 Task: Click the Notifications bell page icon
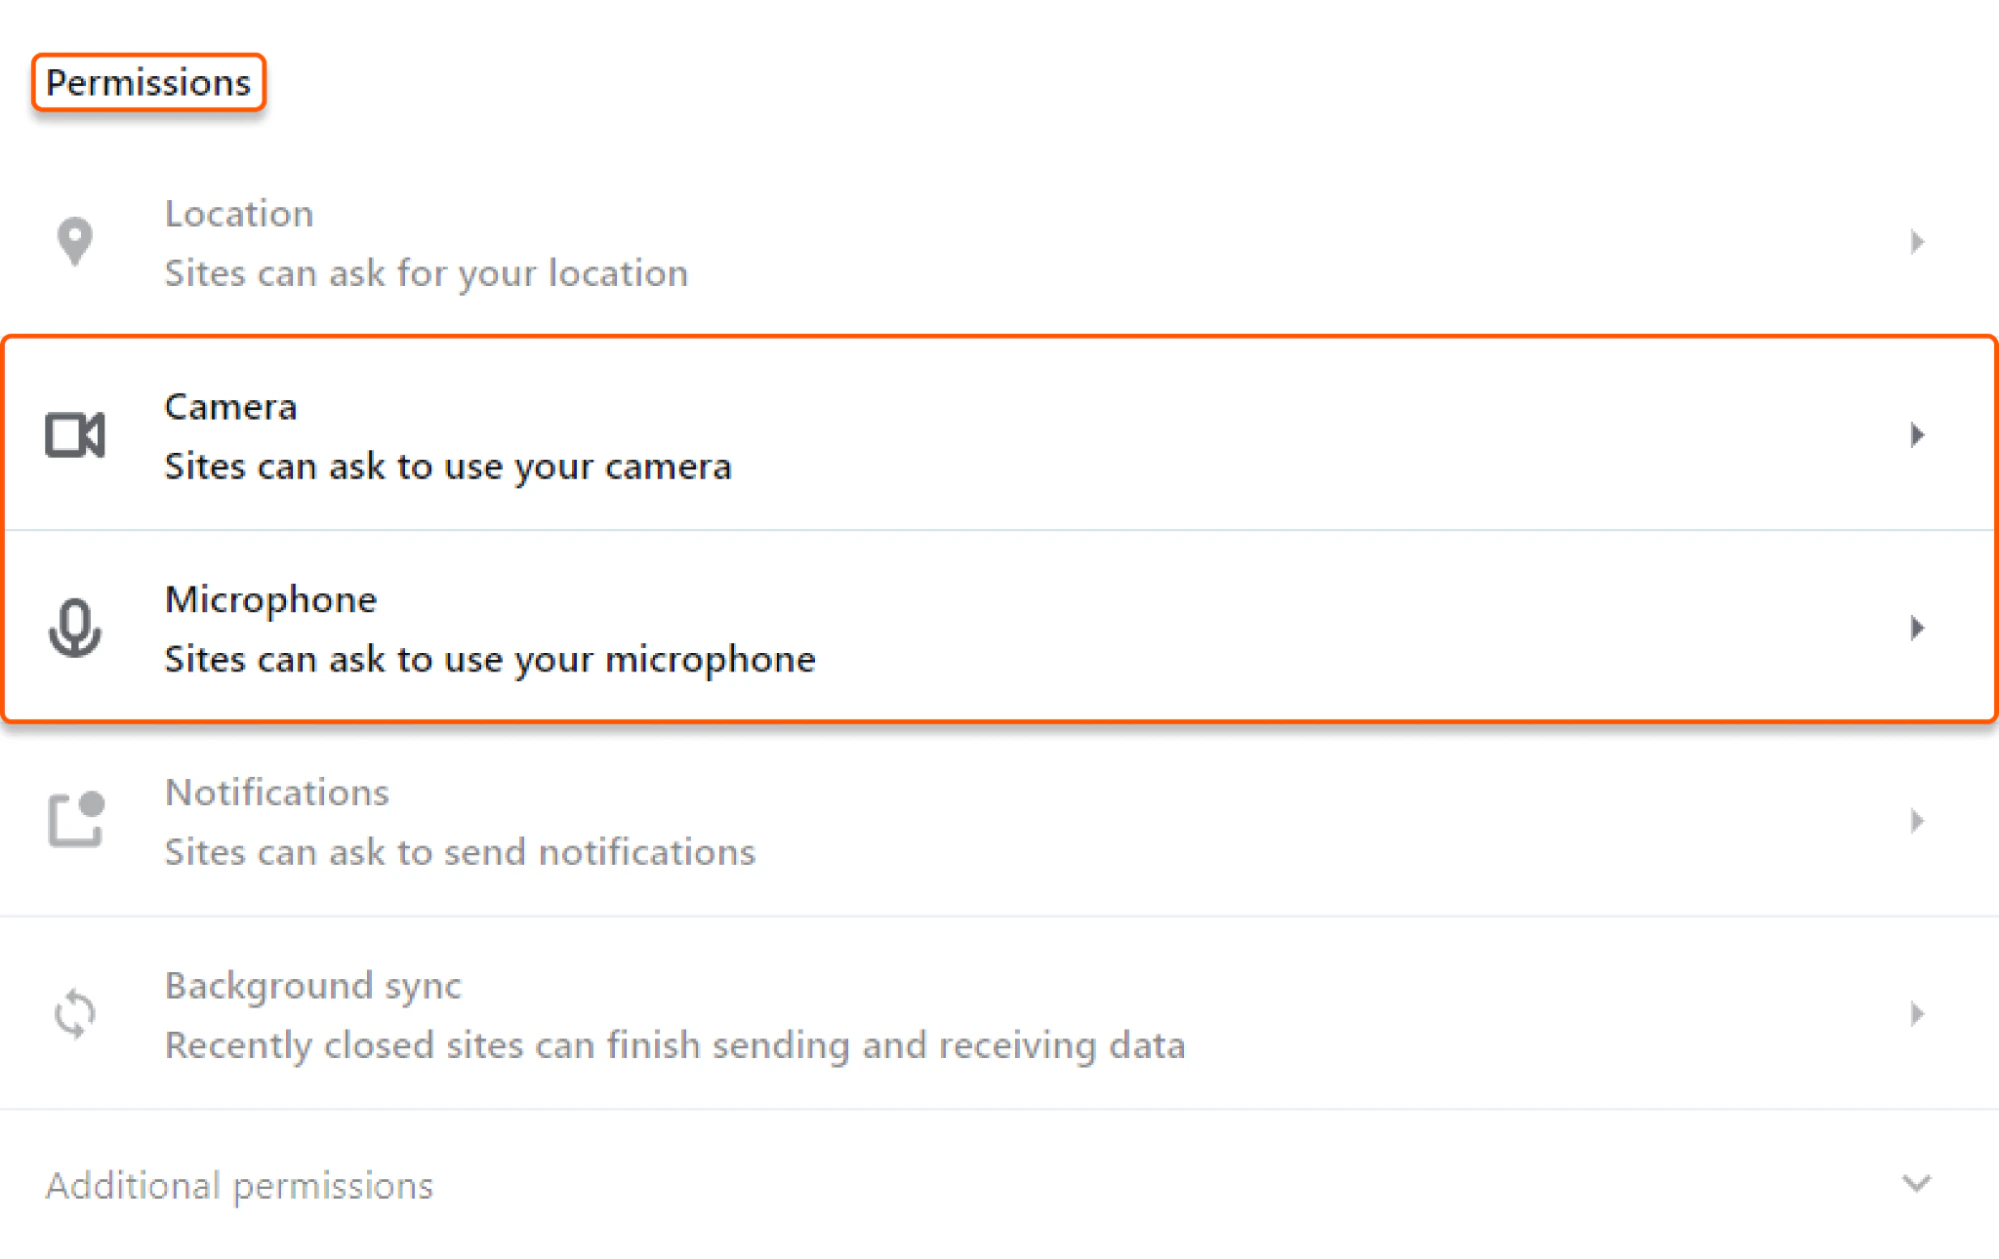coord(74,820)
